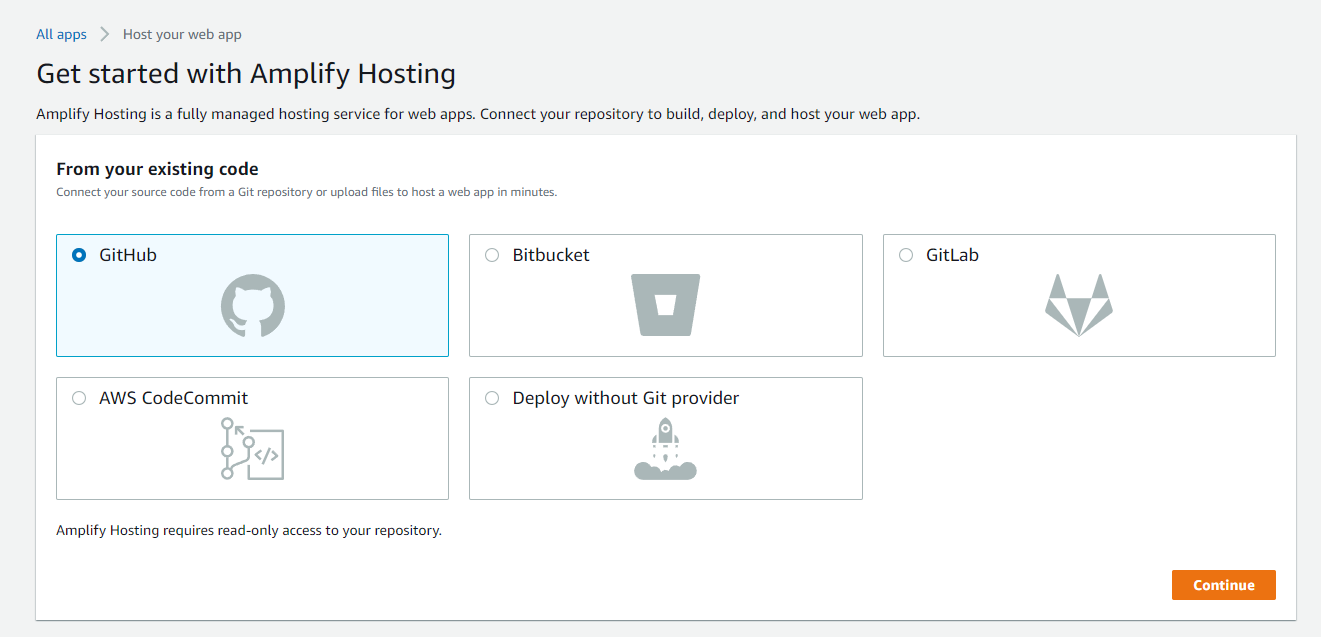Click the GitHub Octocat logo icon
This screenshot has height=637, width=1321.
tap(252, 305)
